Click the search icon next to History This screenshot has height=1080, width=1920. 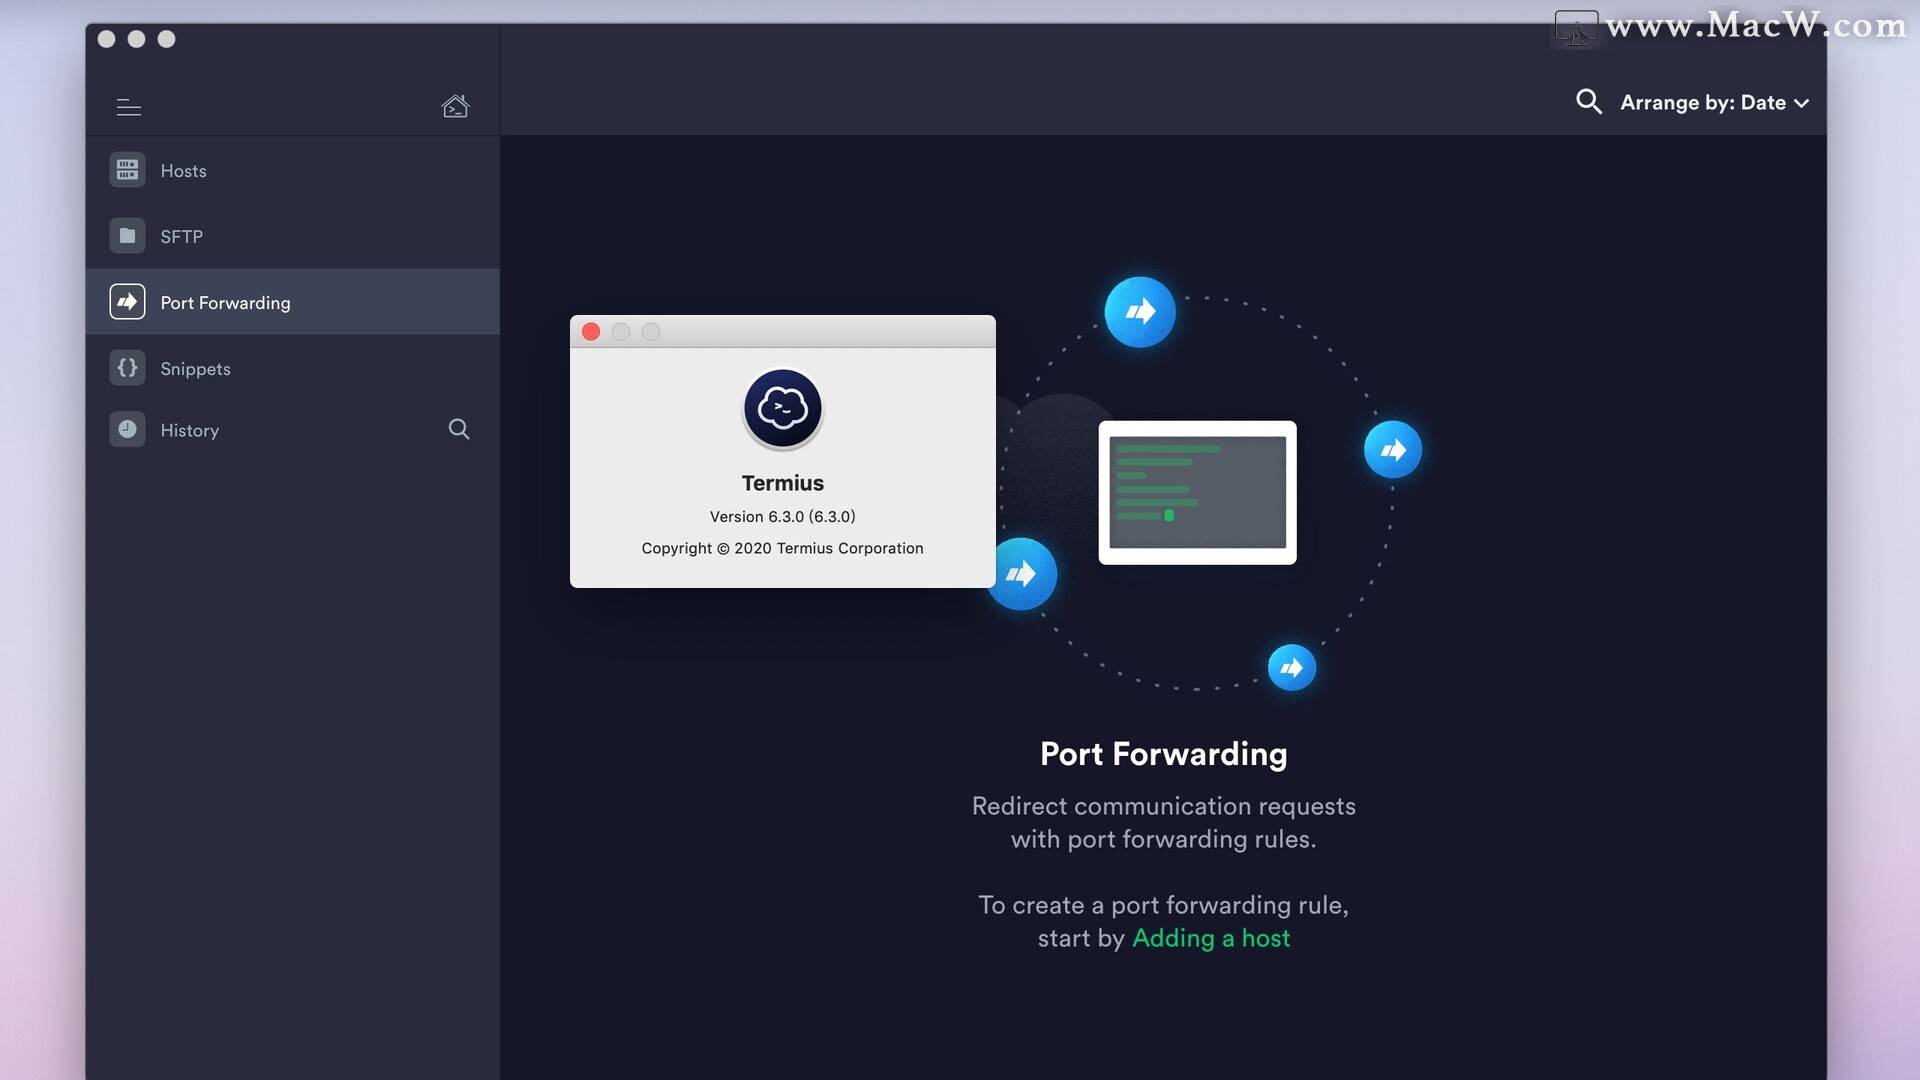tap(459, 429)
